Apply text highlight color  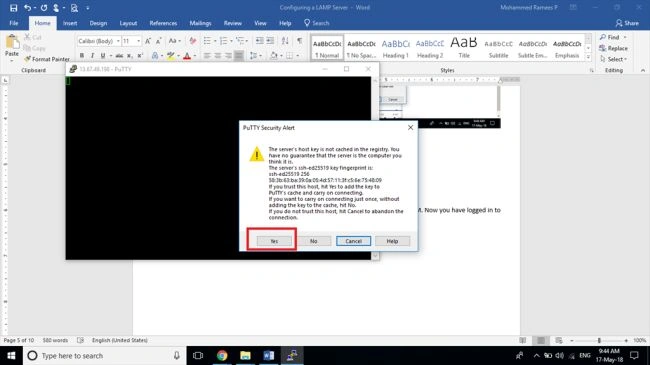pyautogui.click(x=170, y=56)
